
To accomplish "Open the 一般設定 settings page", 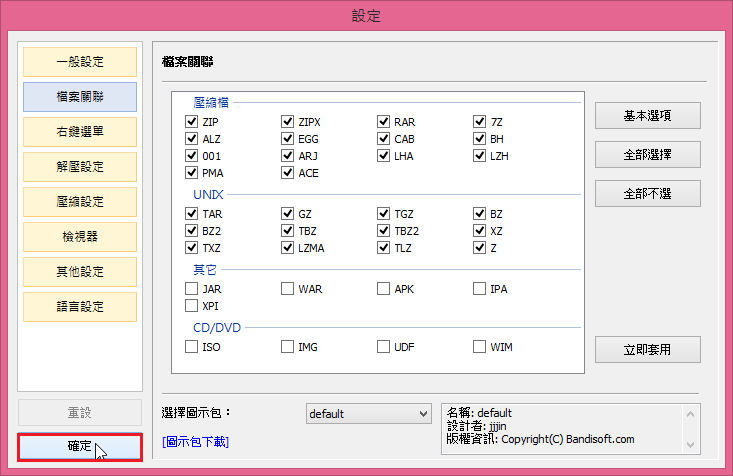I will pyautogui.click(x=80, y=62).
